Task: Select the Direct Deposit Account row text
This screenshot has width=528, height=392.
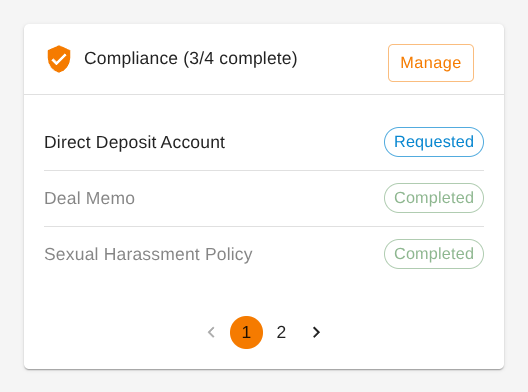Action: (x=134, y=142)
